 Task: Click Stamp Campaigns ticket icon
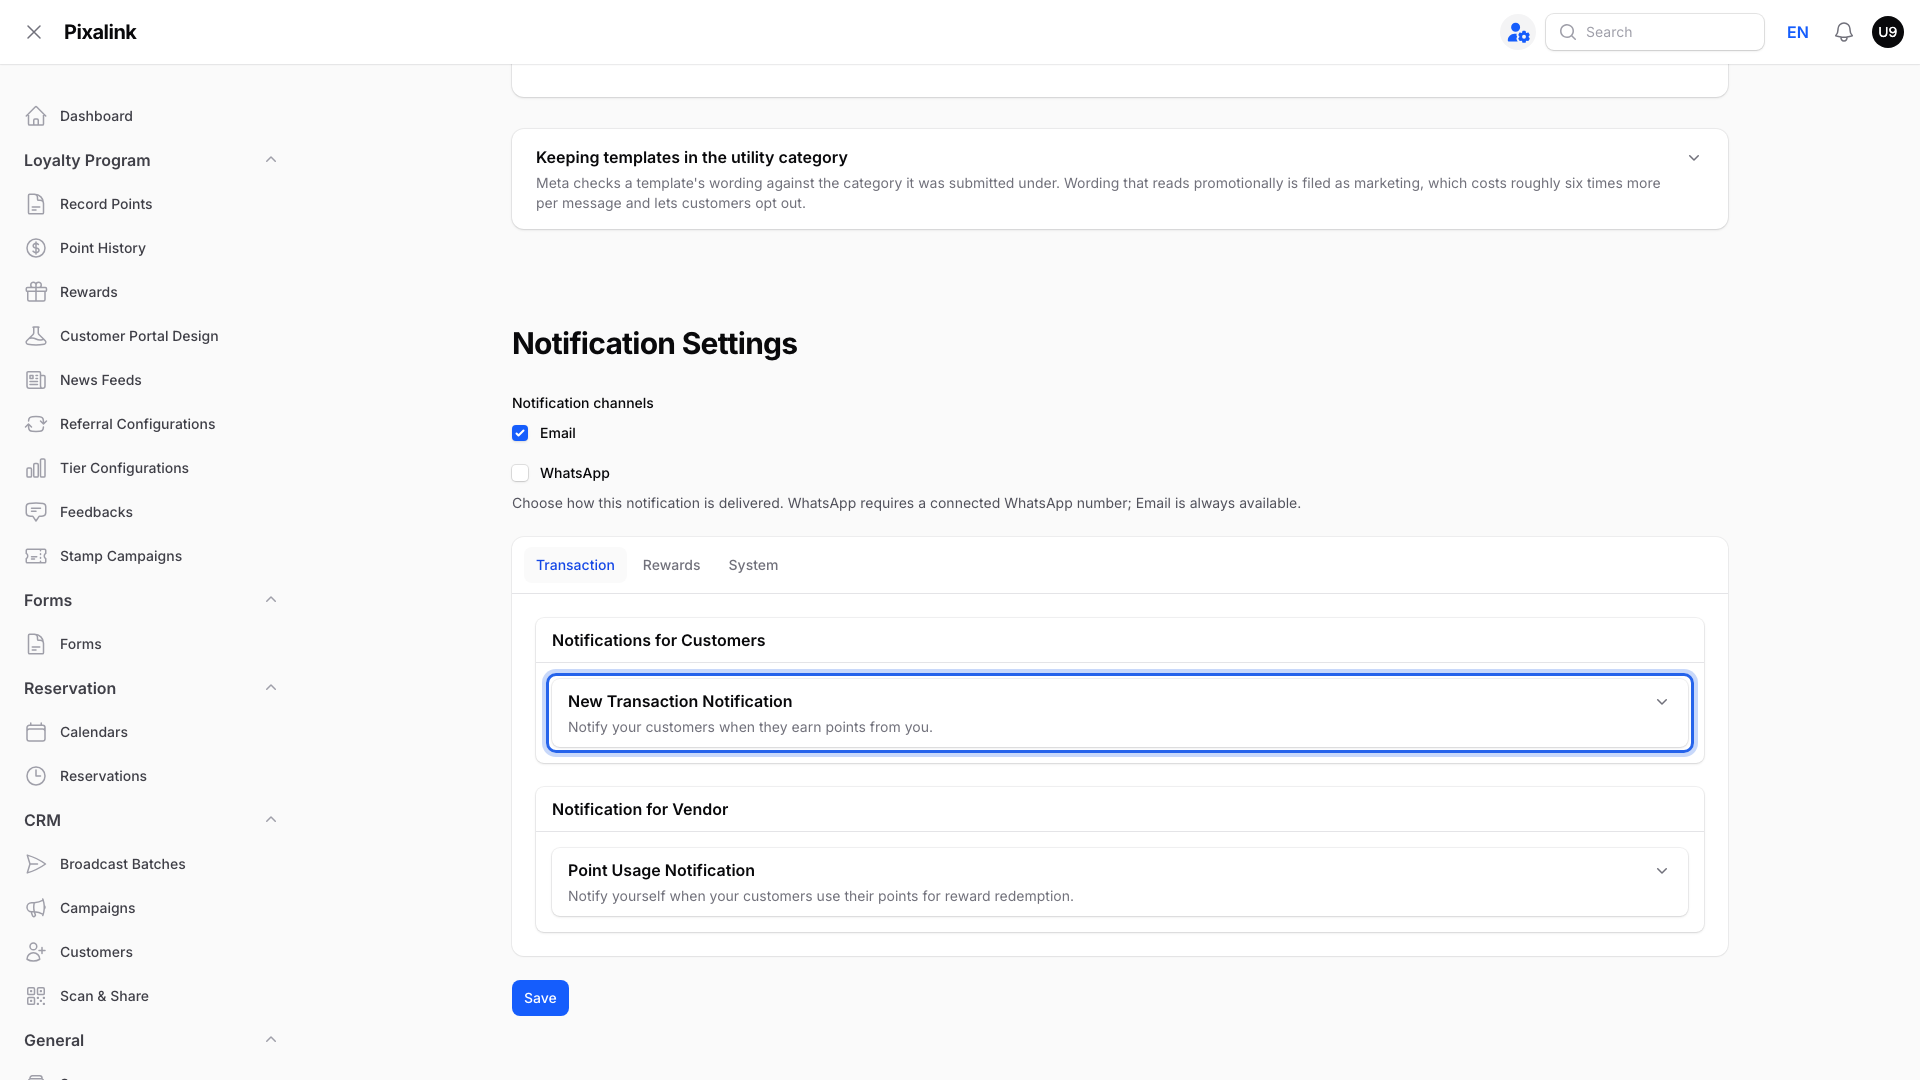point(36,556)
